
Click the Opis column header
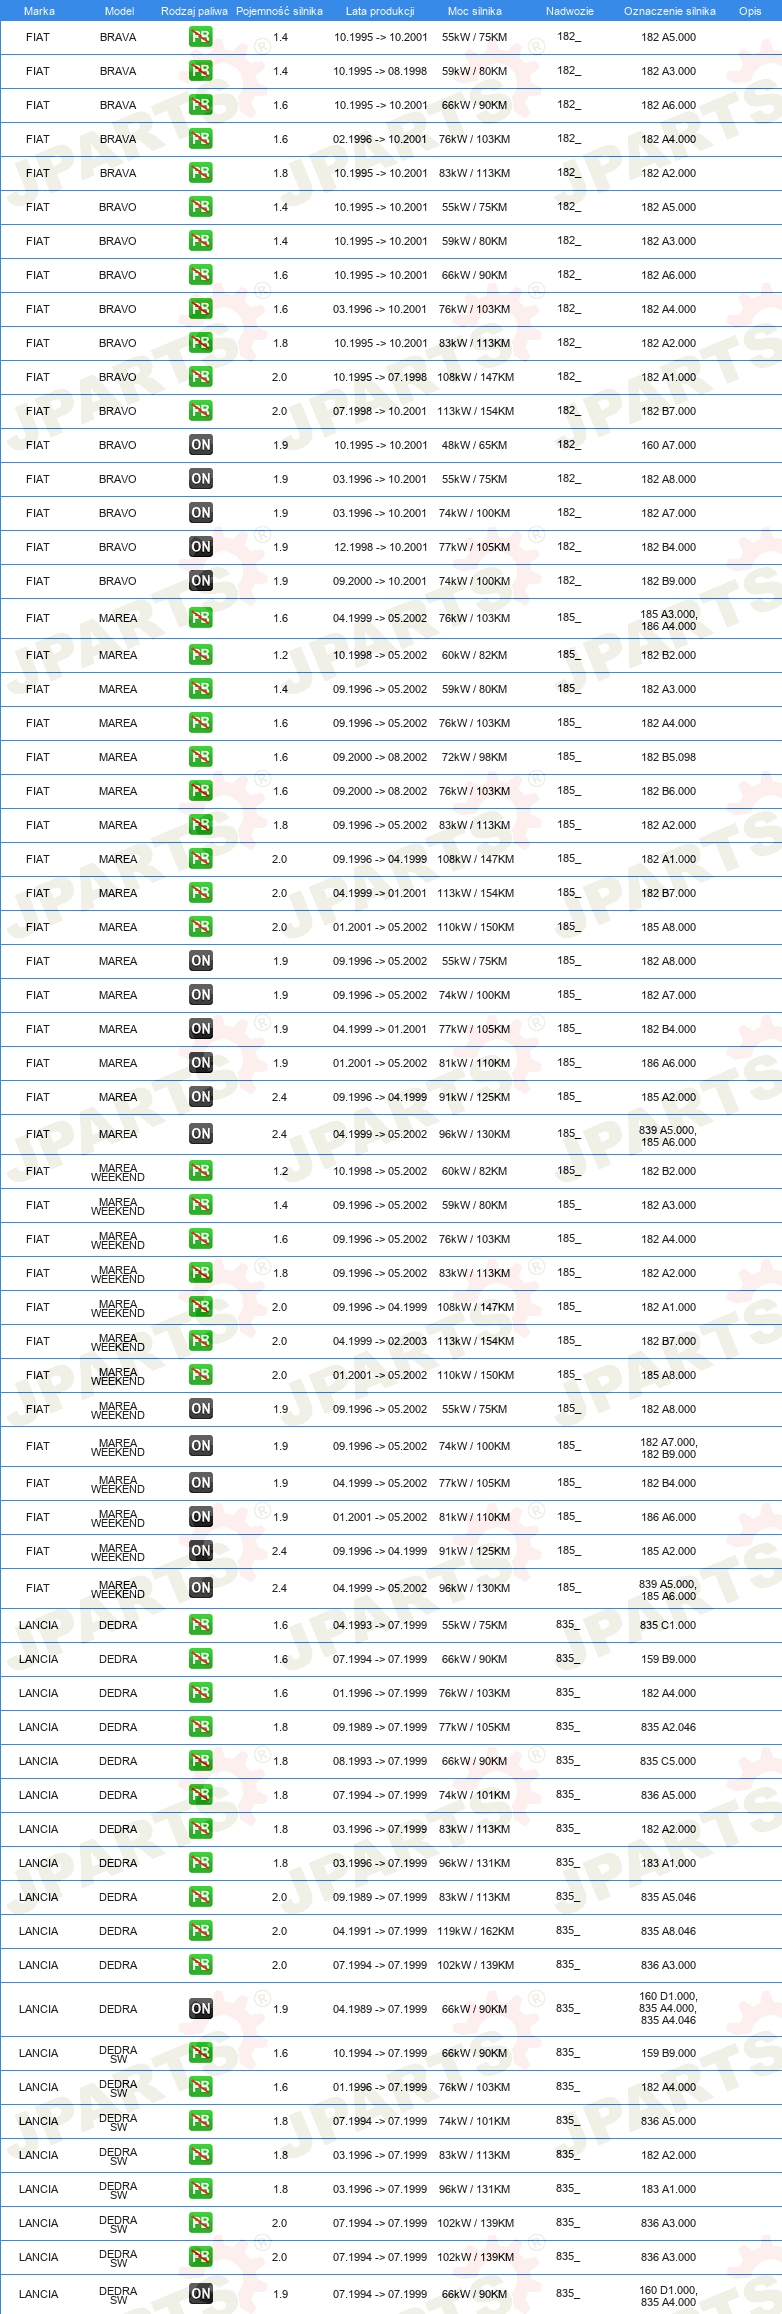click(x=750, y=11)
